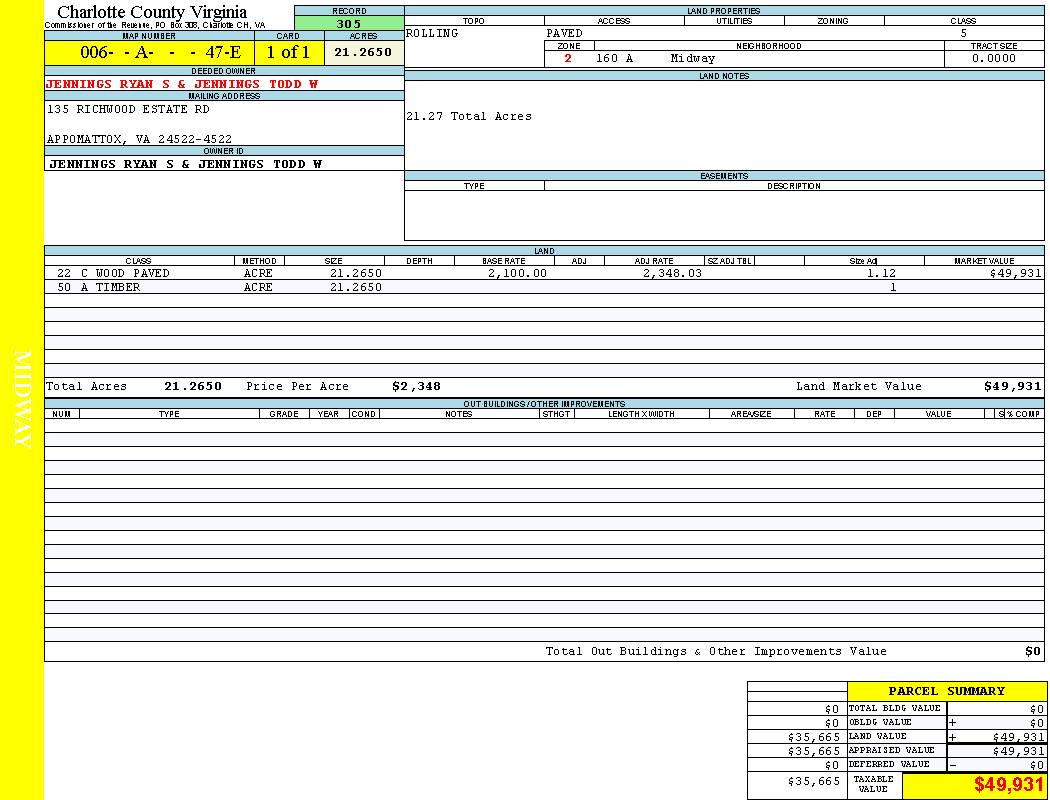Click the deeded owner name in red
Viewport: 1050px width, 800px height.
(182, 84)
